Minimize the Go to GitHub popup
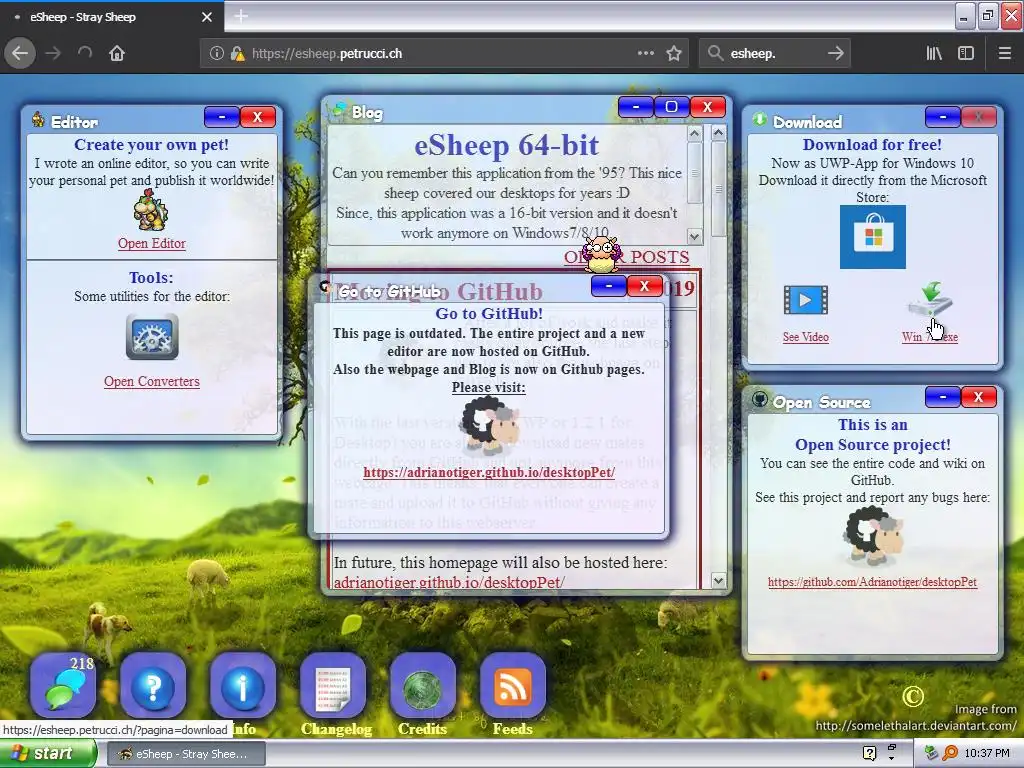The width and height of the screenshot is (1024, 768). 609,286
